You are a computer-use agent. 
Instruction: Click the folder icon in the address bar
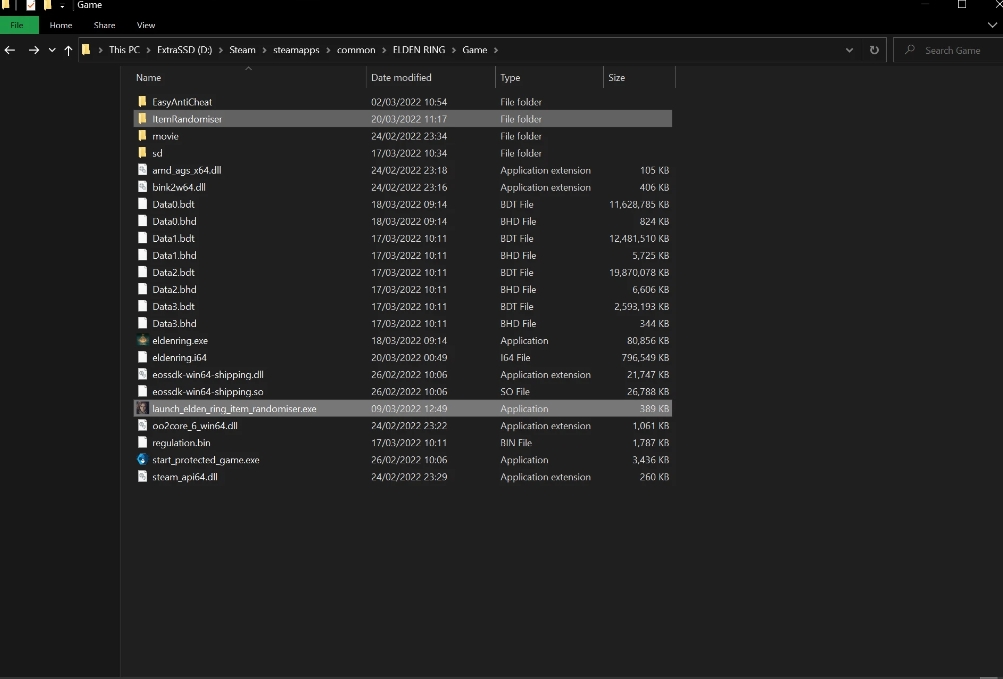pos(86,49)
